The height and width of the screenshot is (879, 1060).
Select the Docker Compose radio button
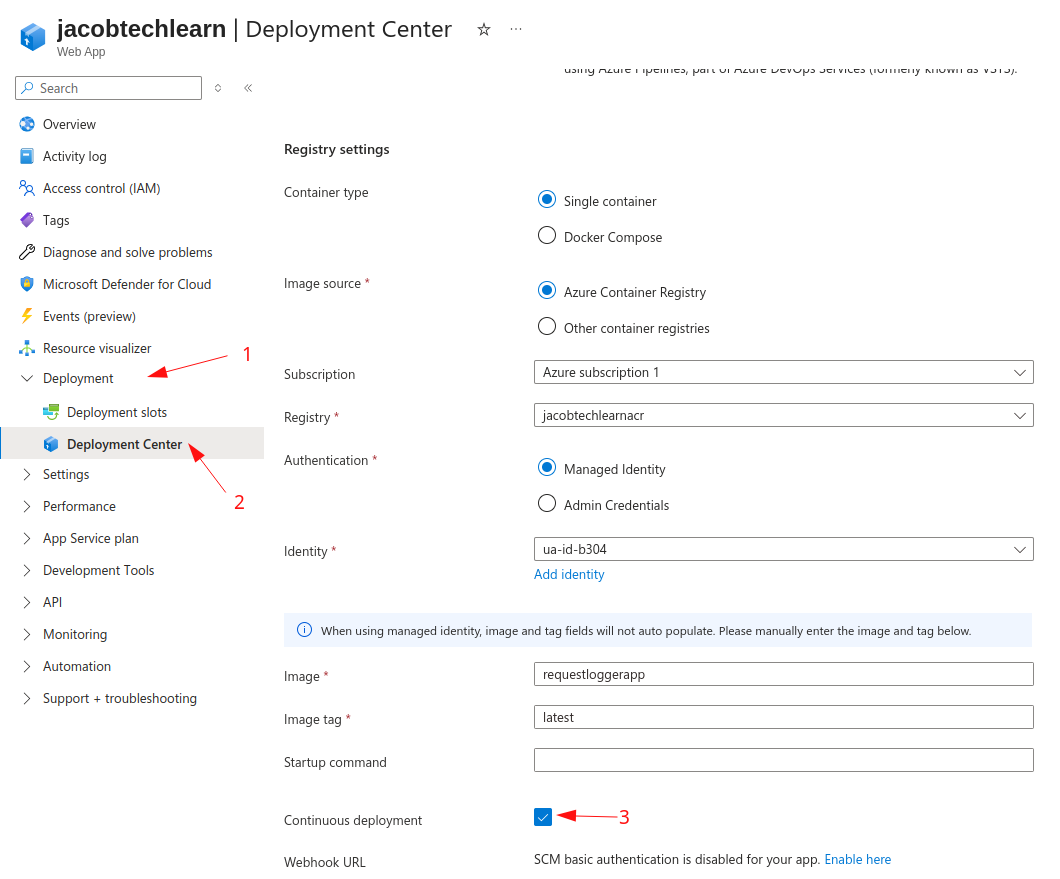[x=547, y=236]
